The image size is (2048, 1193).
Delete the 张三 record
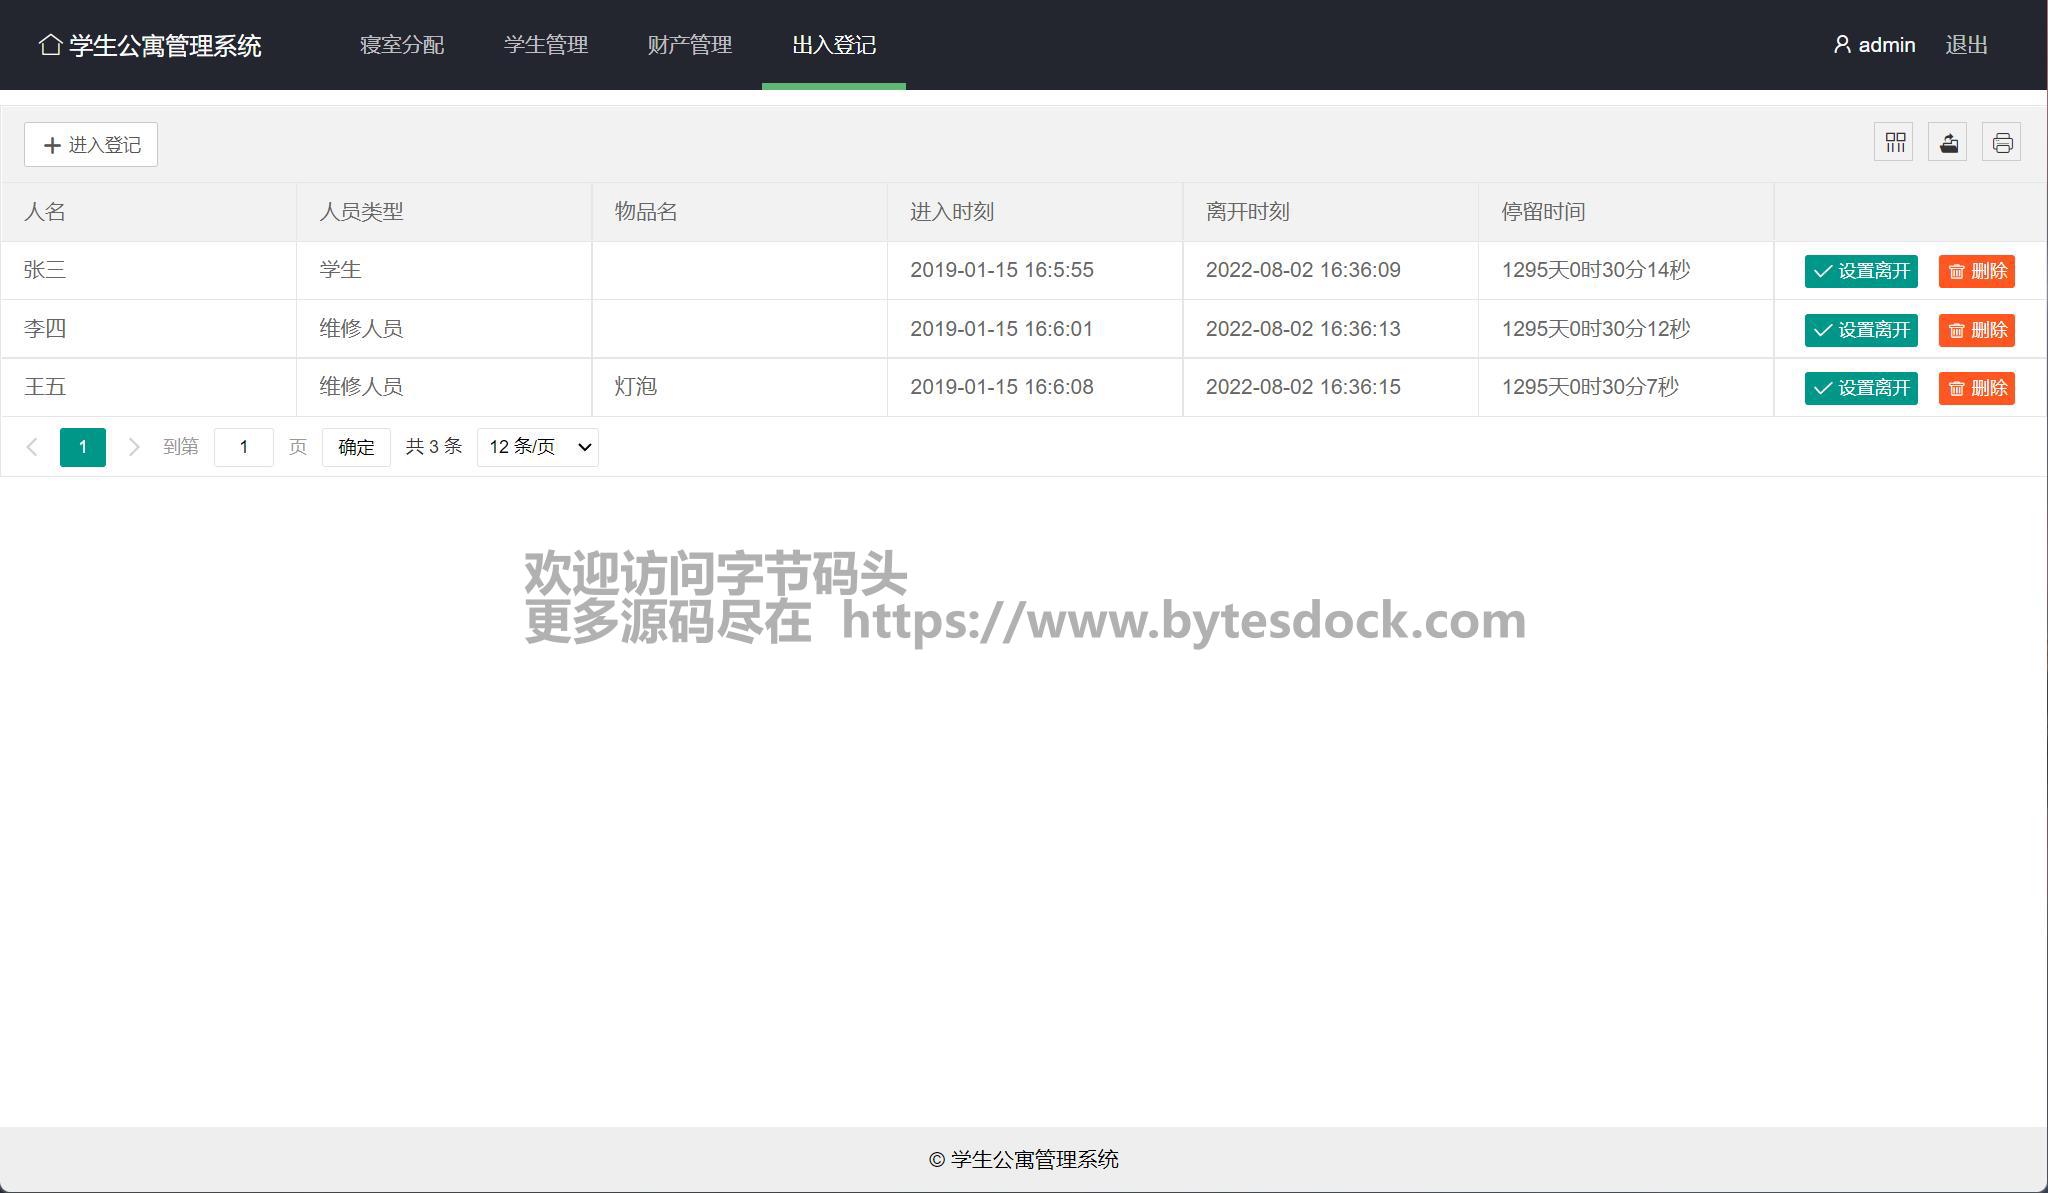pyautogui.click(x=1976, y=271)
